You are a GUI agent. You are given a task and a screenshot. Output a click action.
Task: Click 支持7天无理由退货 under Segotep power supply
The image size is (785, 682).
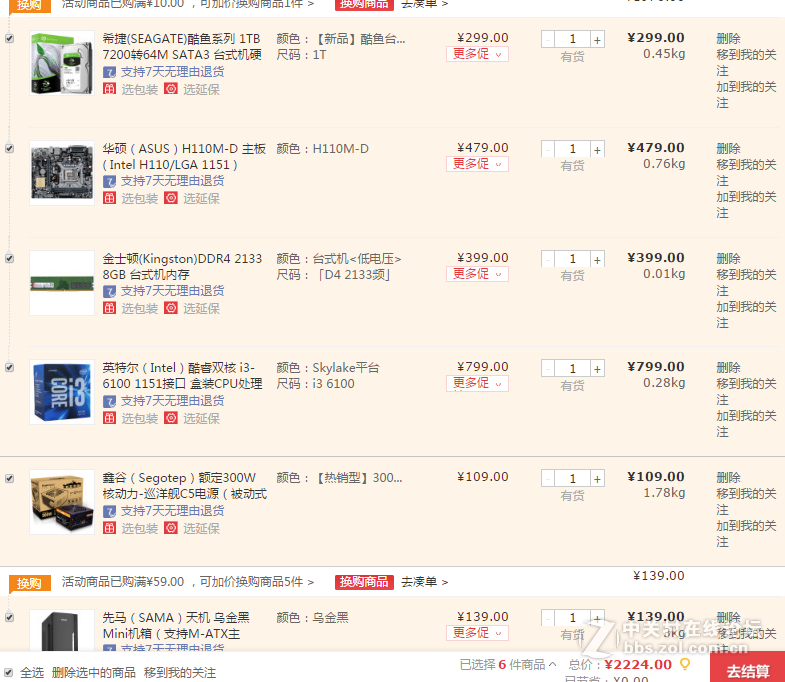coord(172,511)
